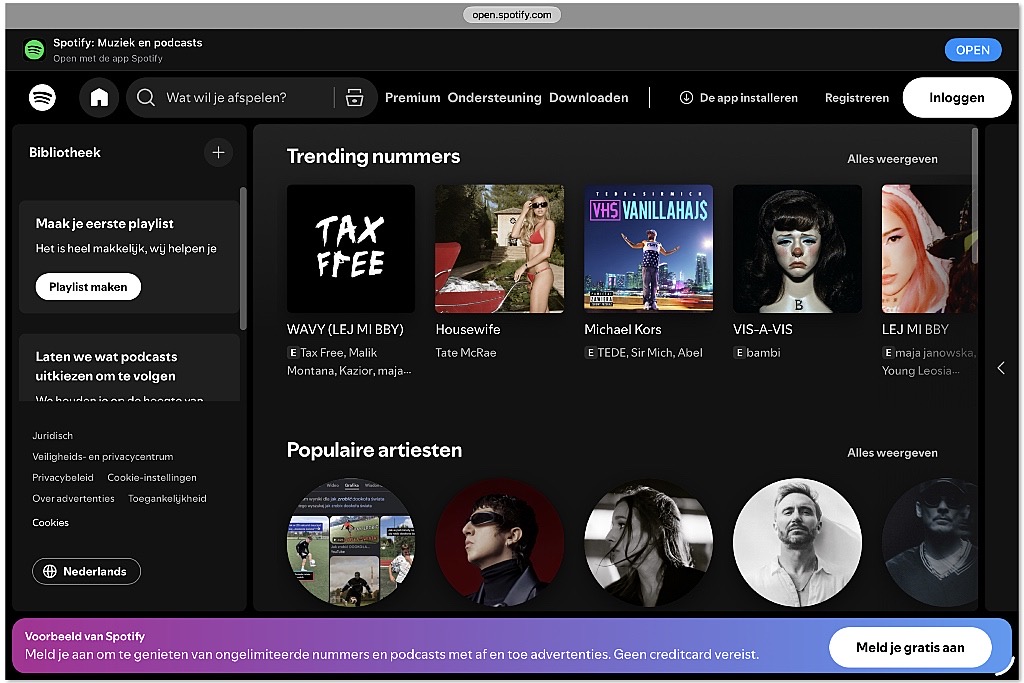Open black-and-white side-profile woman artist

(x=648, y=543)
